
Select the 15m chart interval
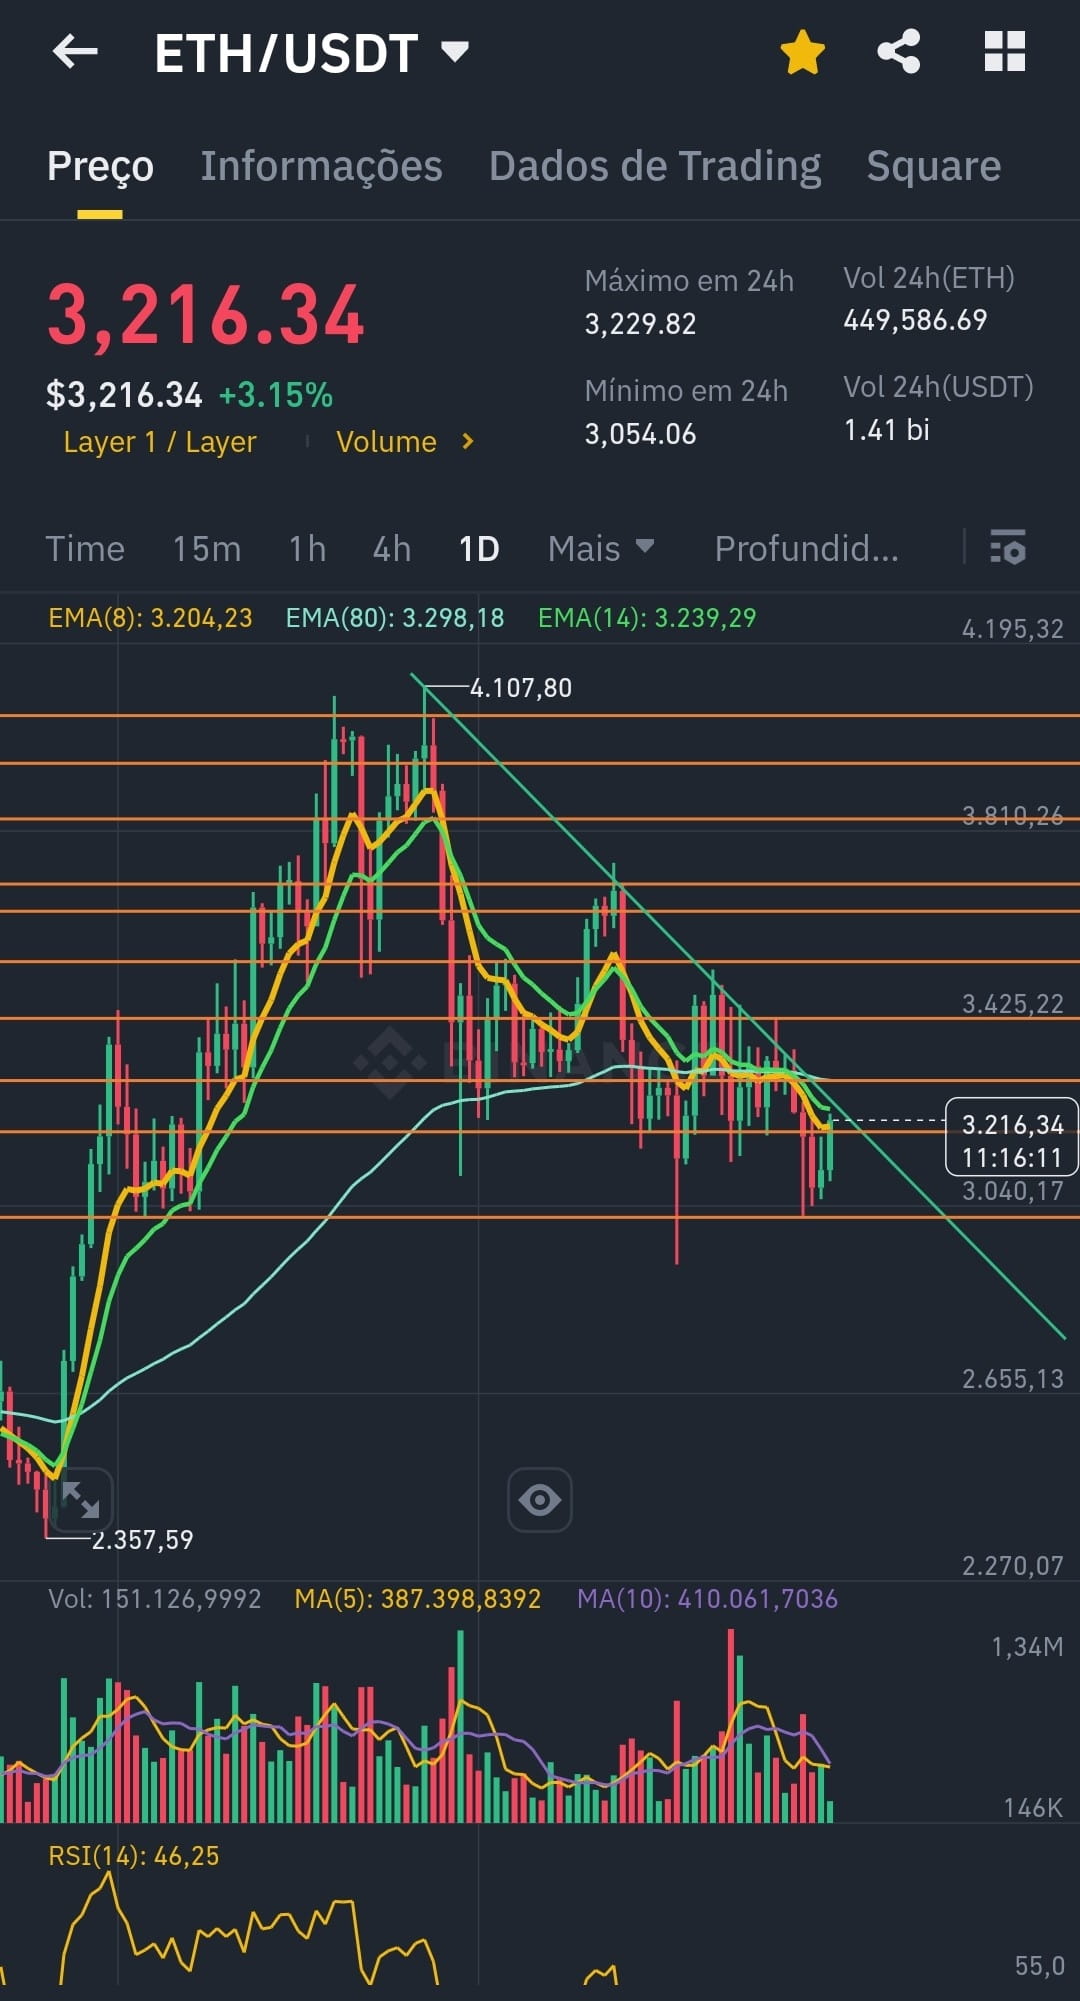point(207,549)
